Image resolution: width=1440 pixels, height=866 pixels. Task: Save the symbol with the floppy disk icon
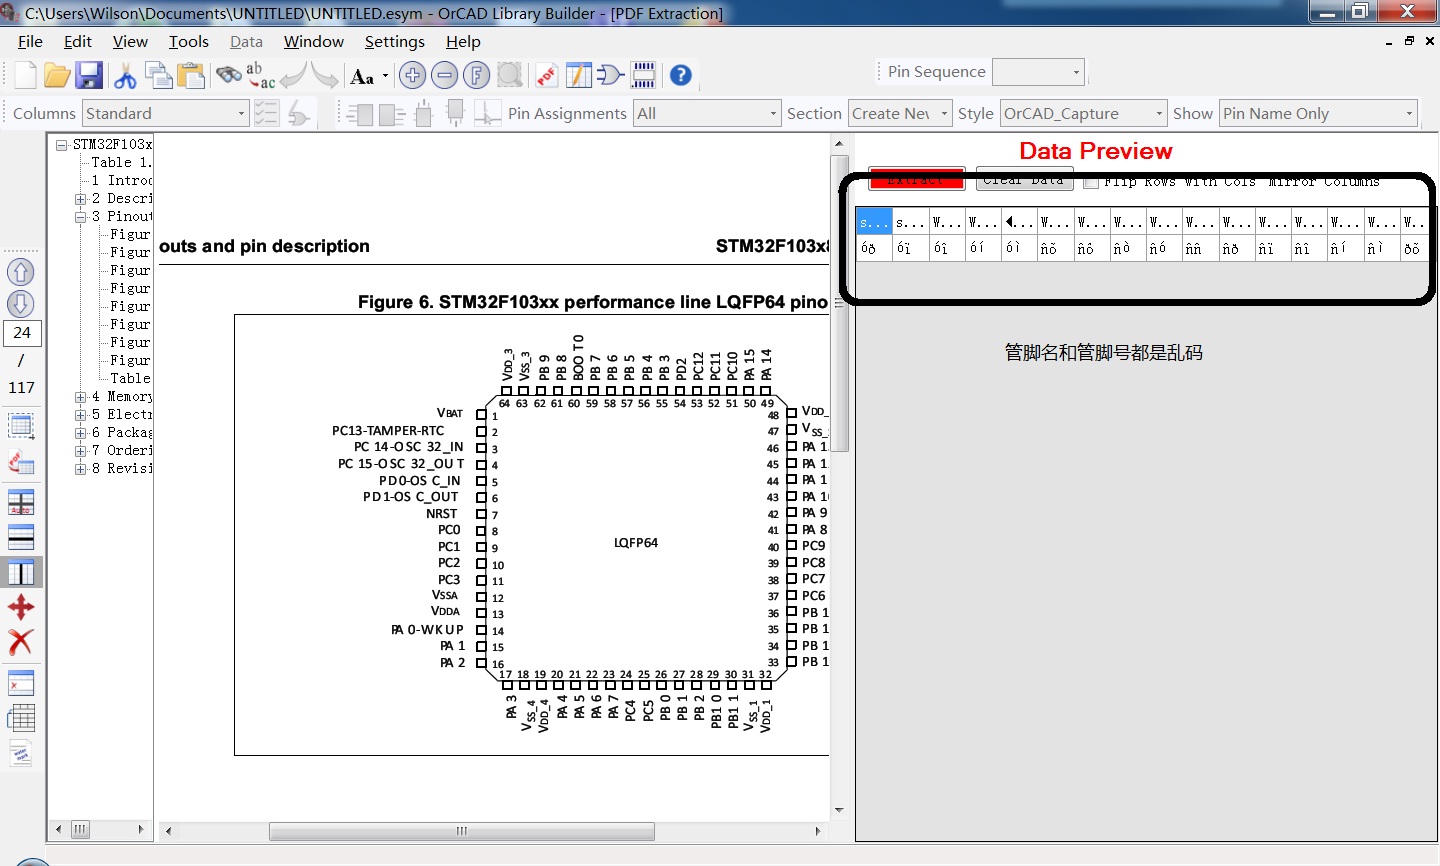89,75
